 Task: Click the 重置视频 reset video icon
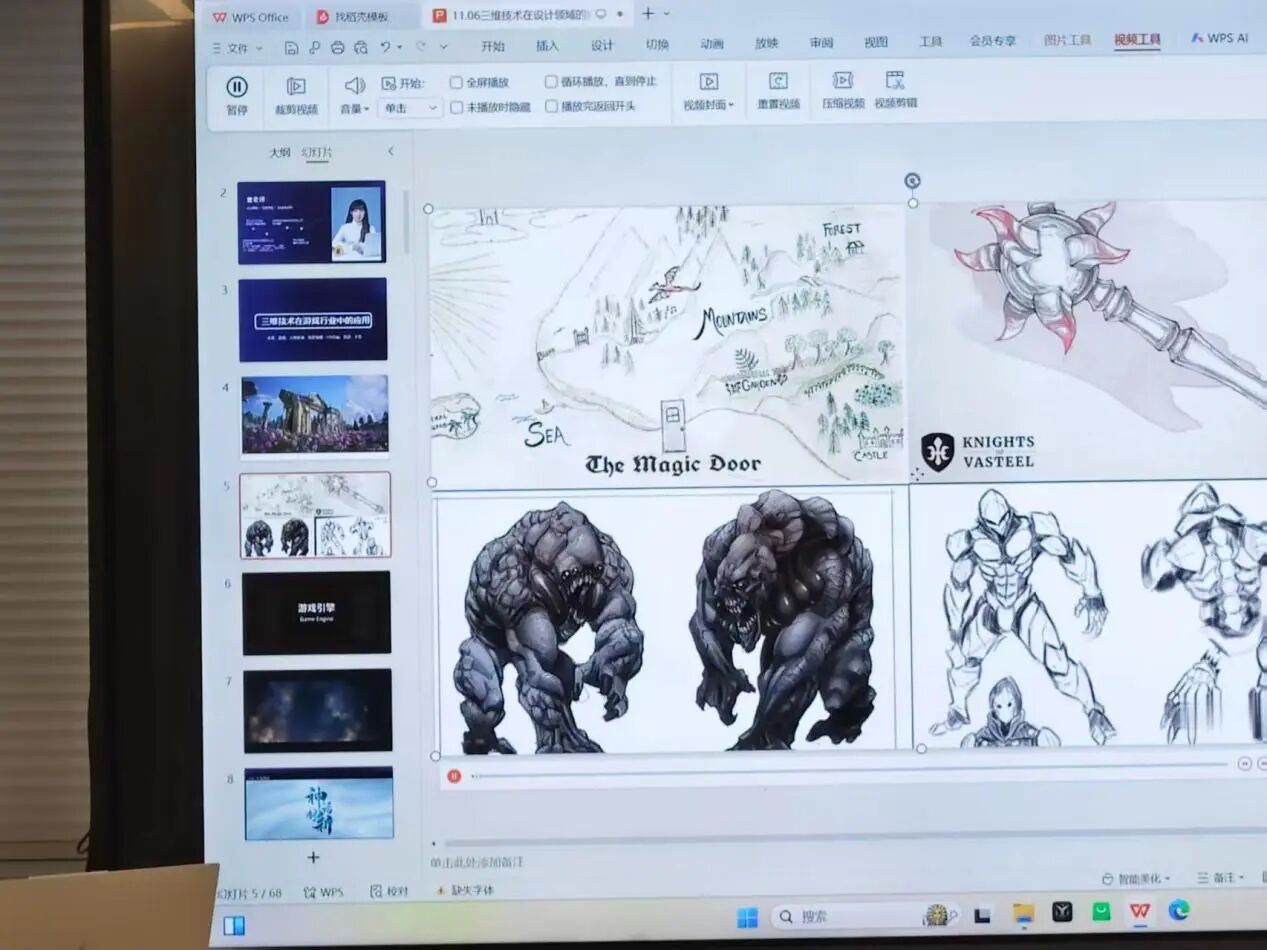coord(778,82)
